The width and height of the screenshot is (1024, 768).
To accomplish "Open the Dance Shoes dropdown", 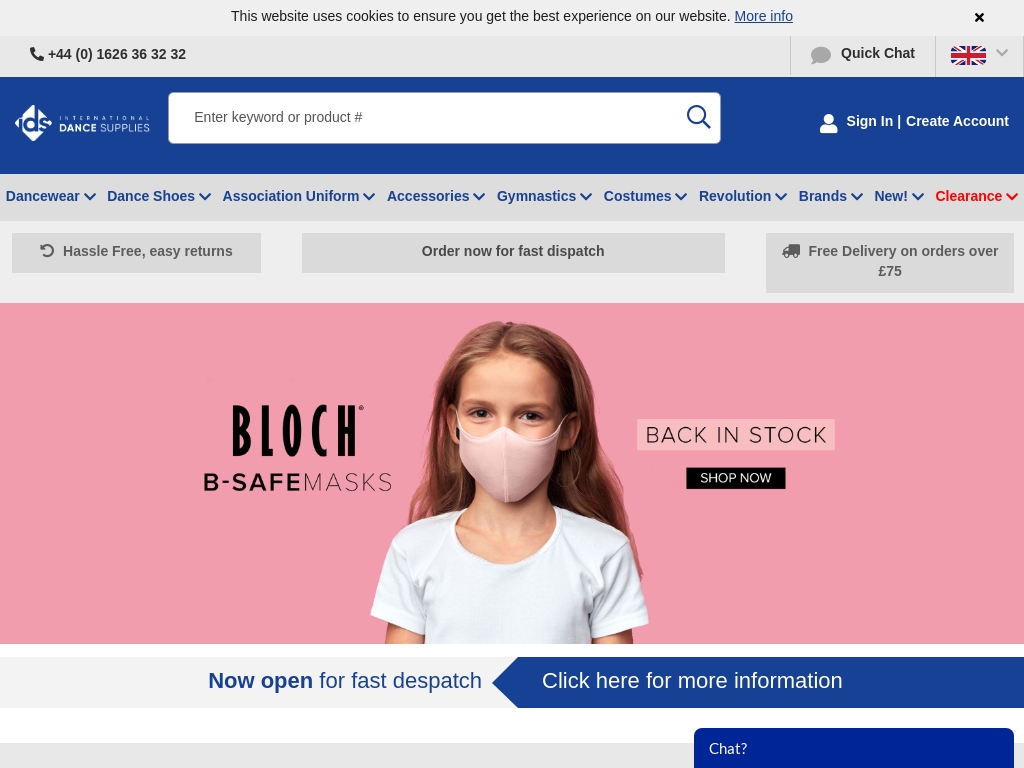I will (x=159, y=196).
